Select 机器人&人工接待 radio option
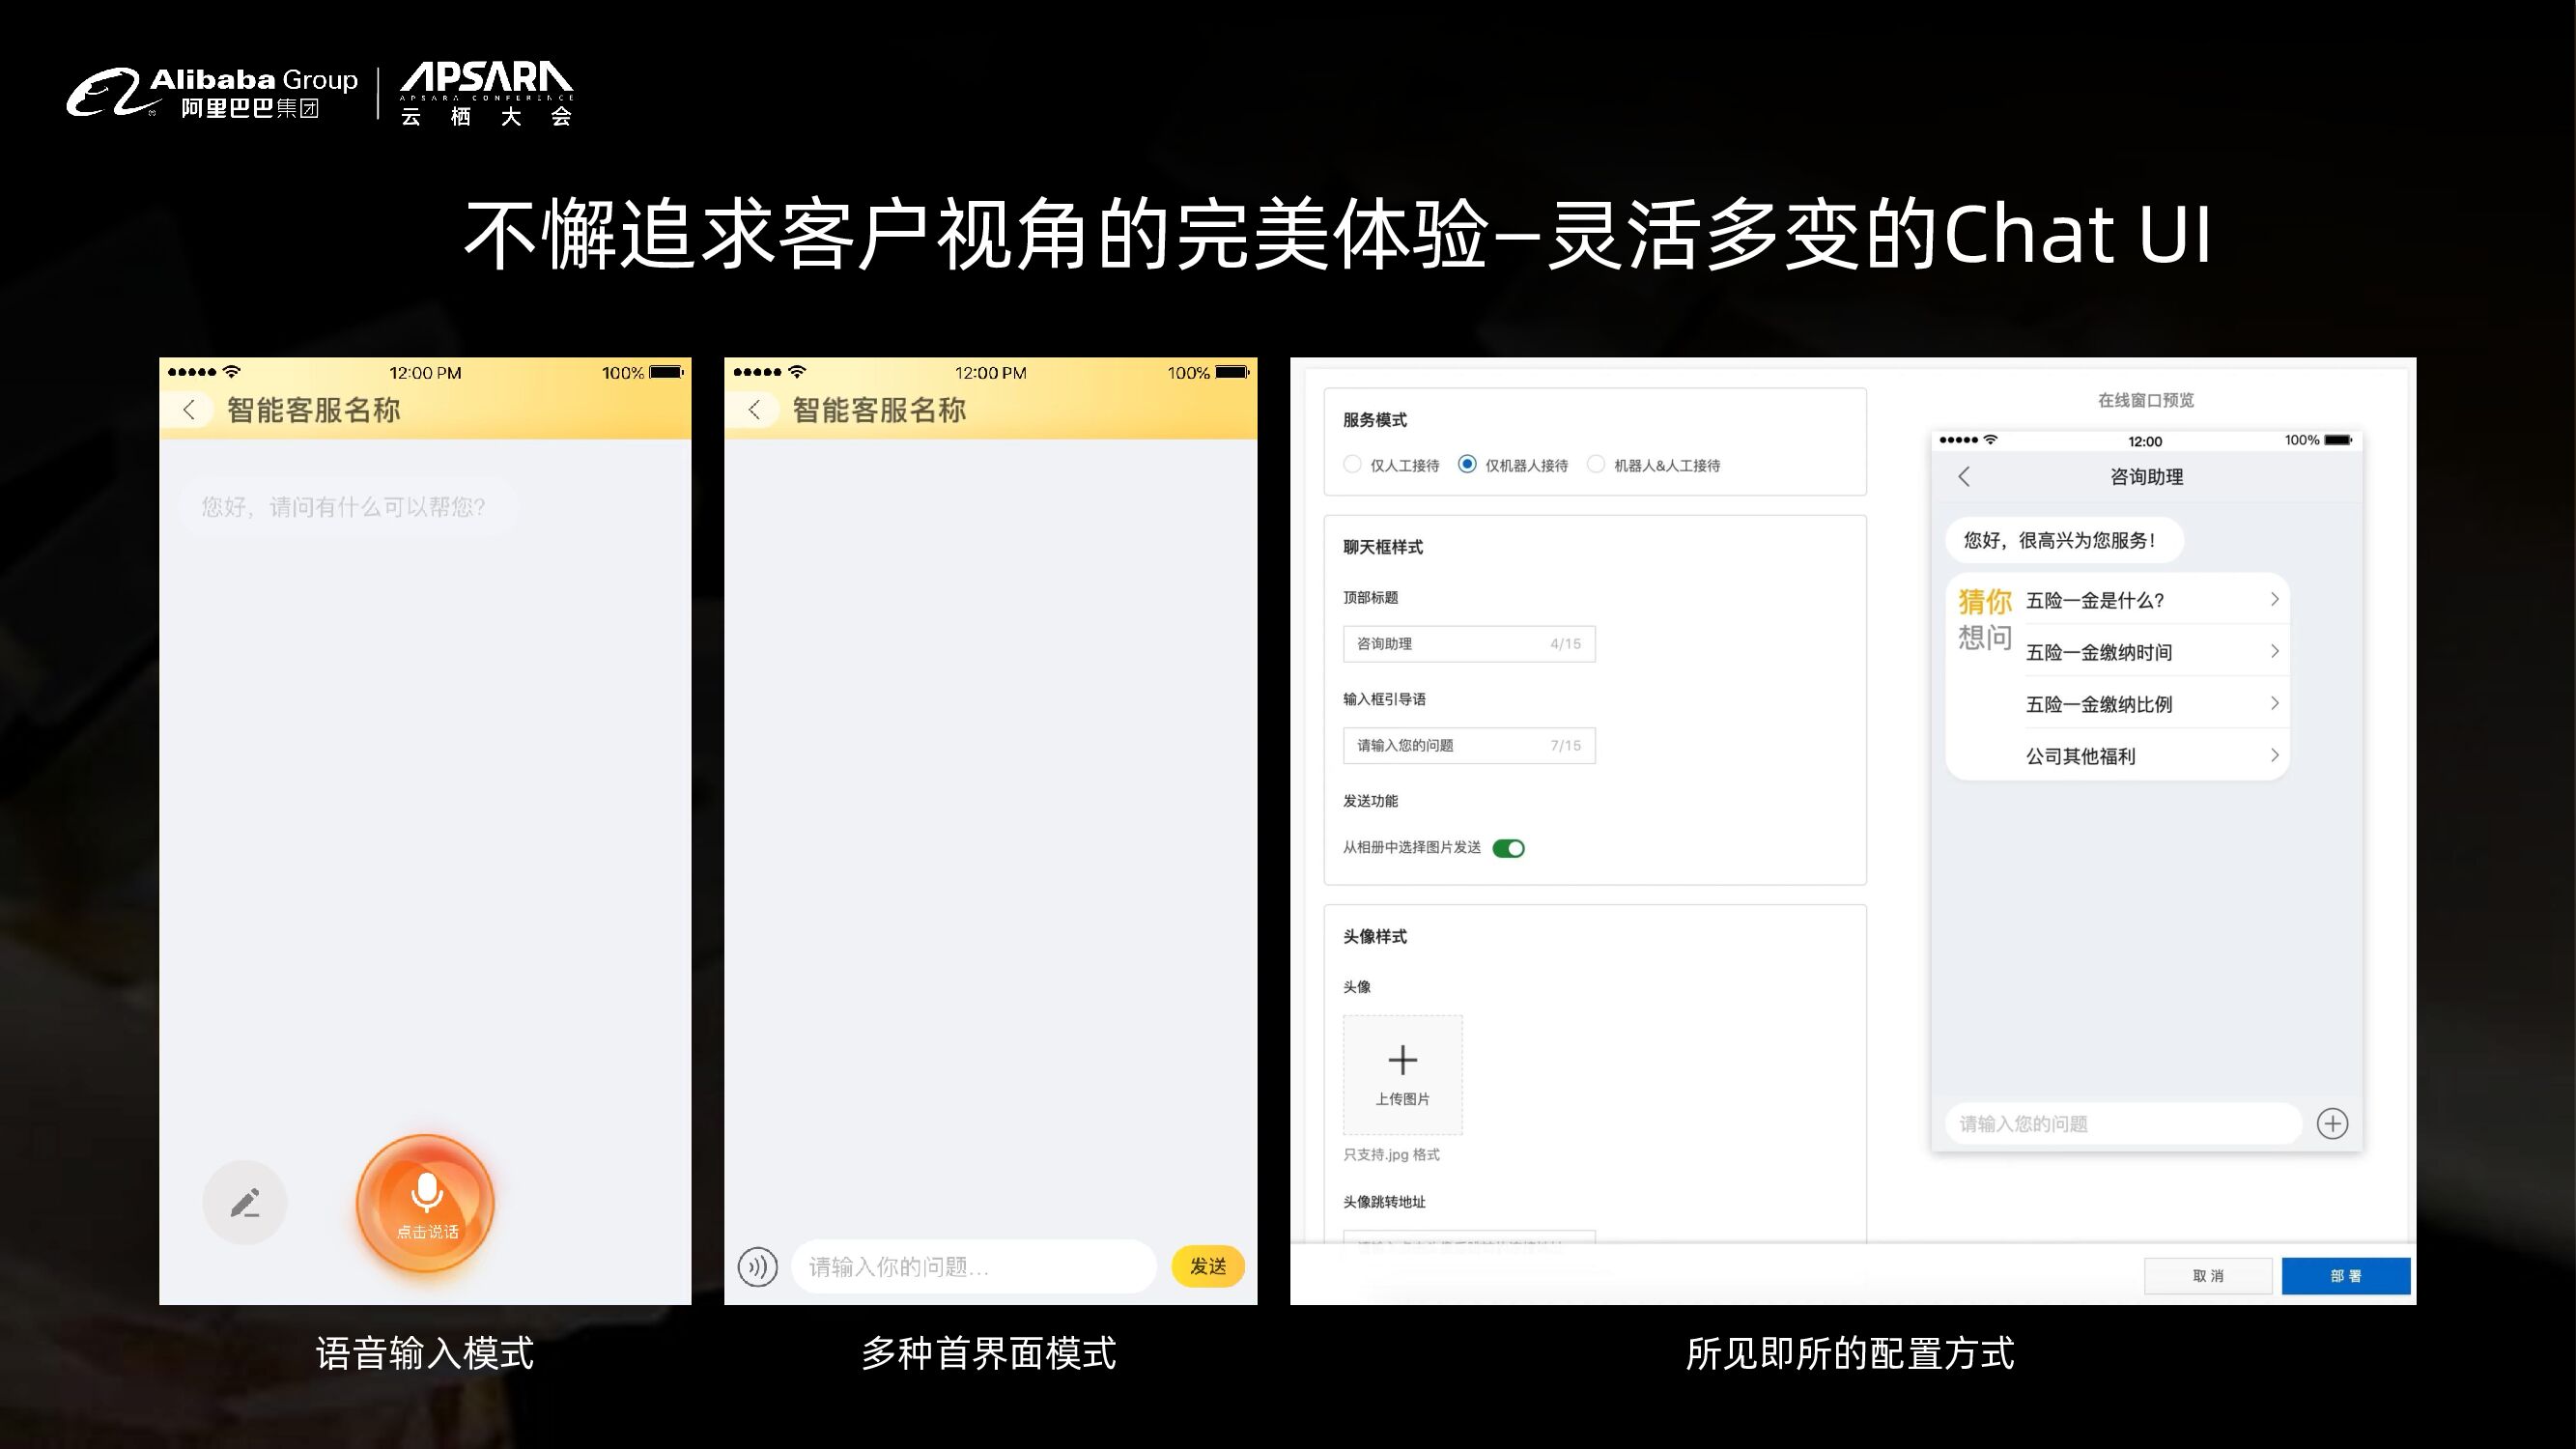 coord(1596,464)
